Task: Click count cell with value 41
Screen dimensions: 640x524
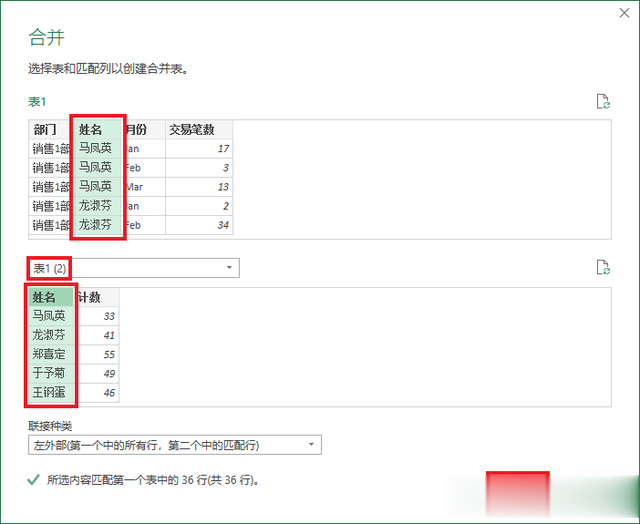Action: tap(96, 335)
